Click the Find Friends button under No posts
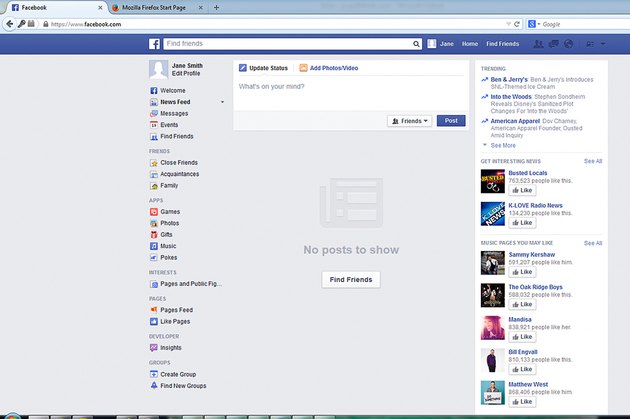630x419 pixels. click(351, 280)
